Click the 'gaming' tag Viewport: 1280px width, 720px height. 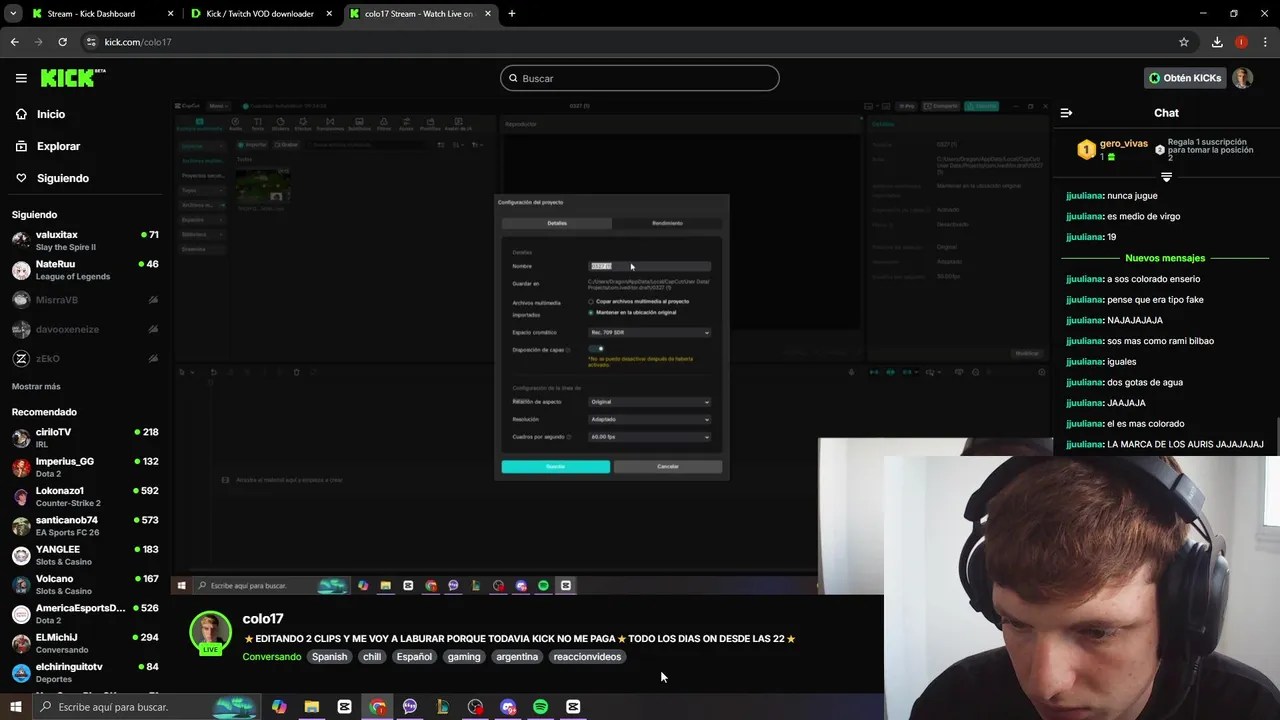(464, 657)
